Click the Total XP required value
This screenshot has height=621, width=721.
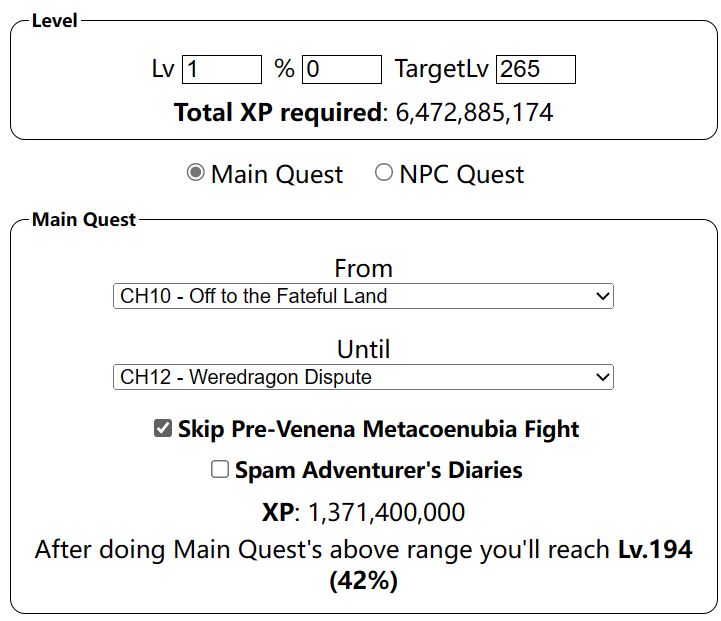pos(474,112)
